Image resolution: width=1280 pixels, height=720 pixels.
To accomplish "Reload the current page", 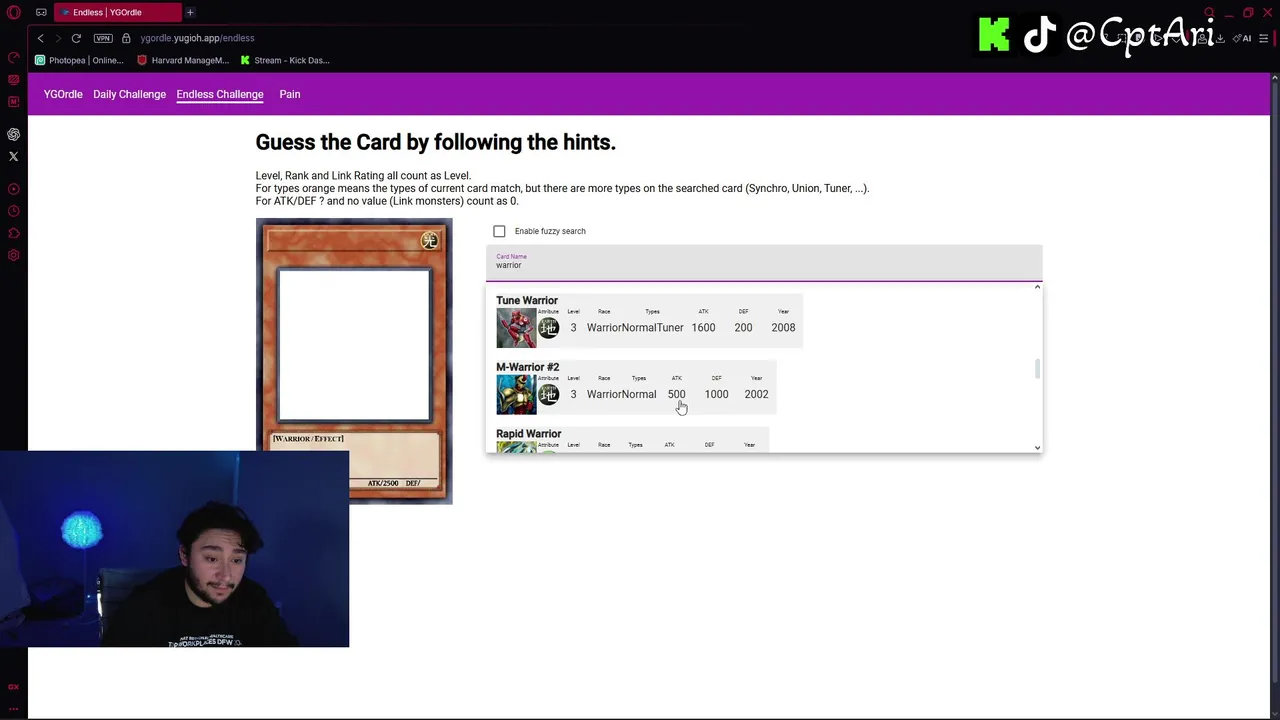I will 76,38.
